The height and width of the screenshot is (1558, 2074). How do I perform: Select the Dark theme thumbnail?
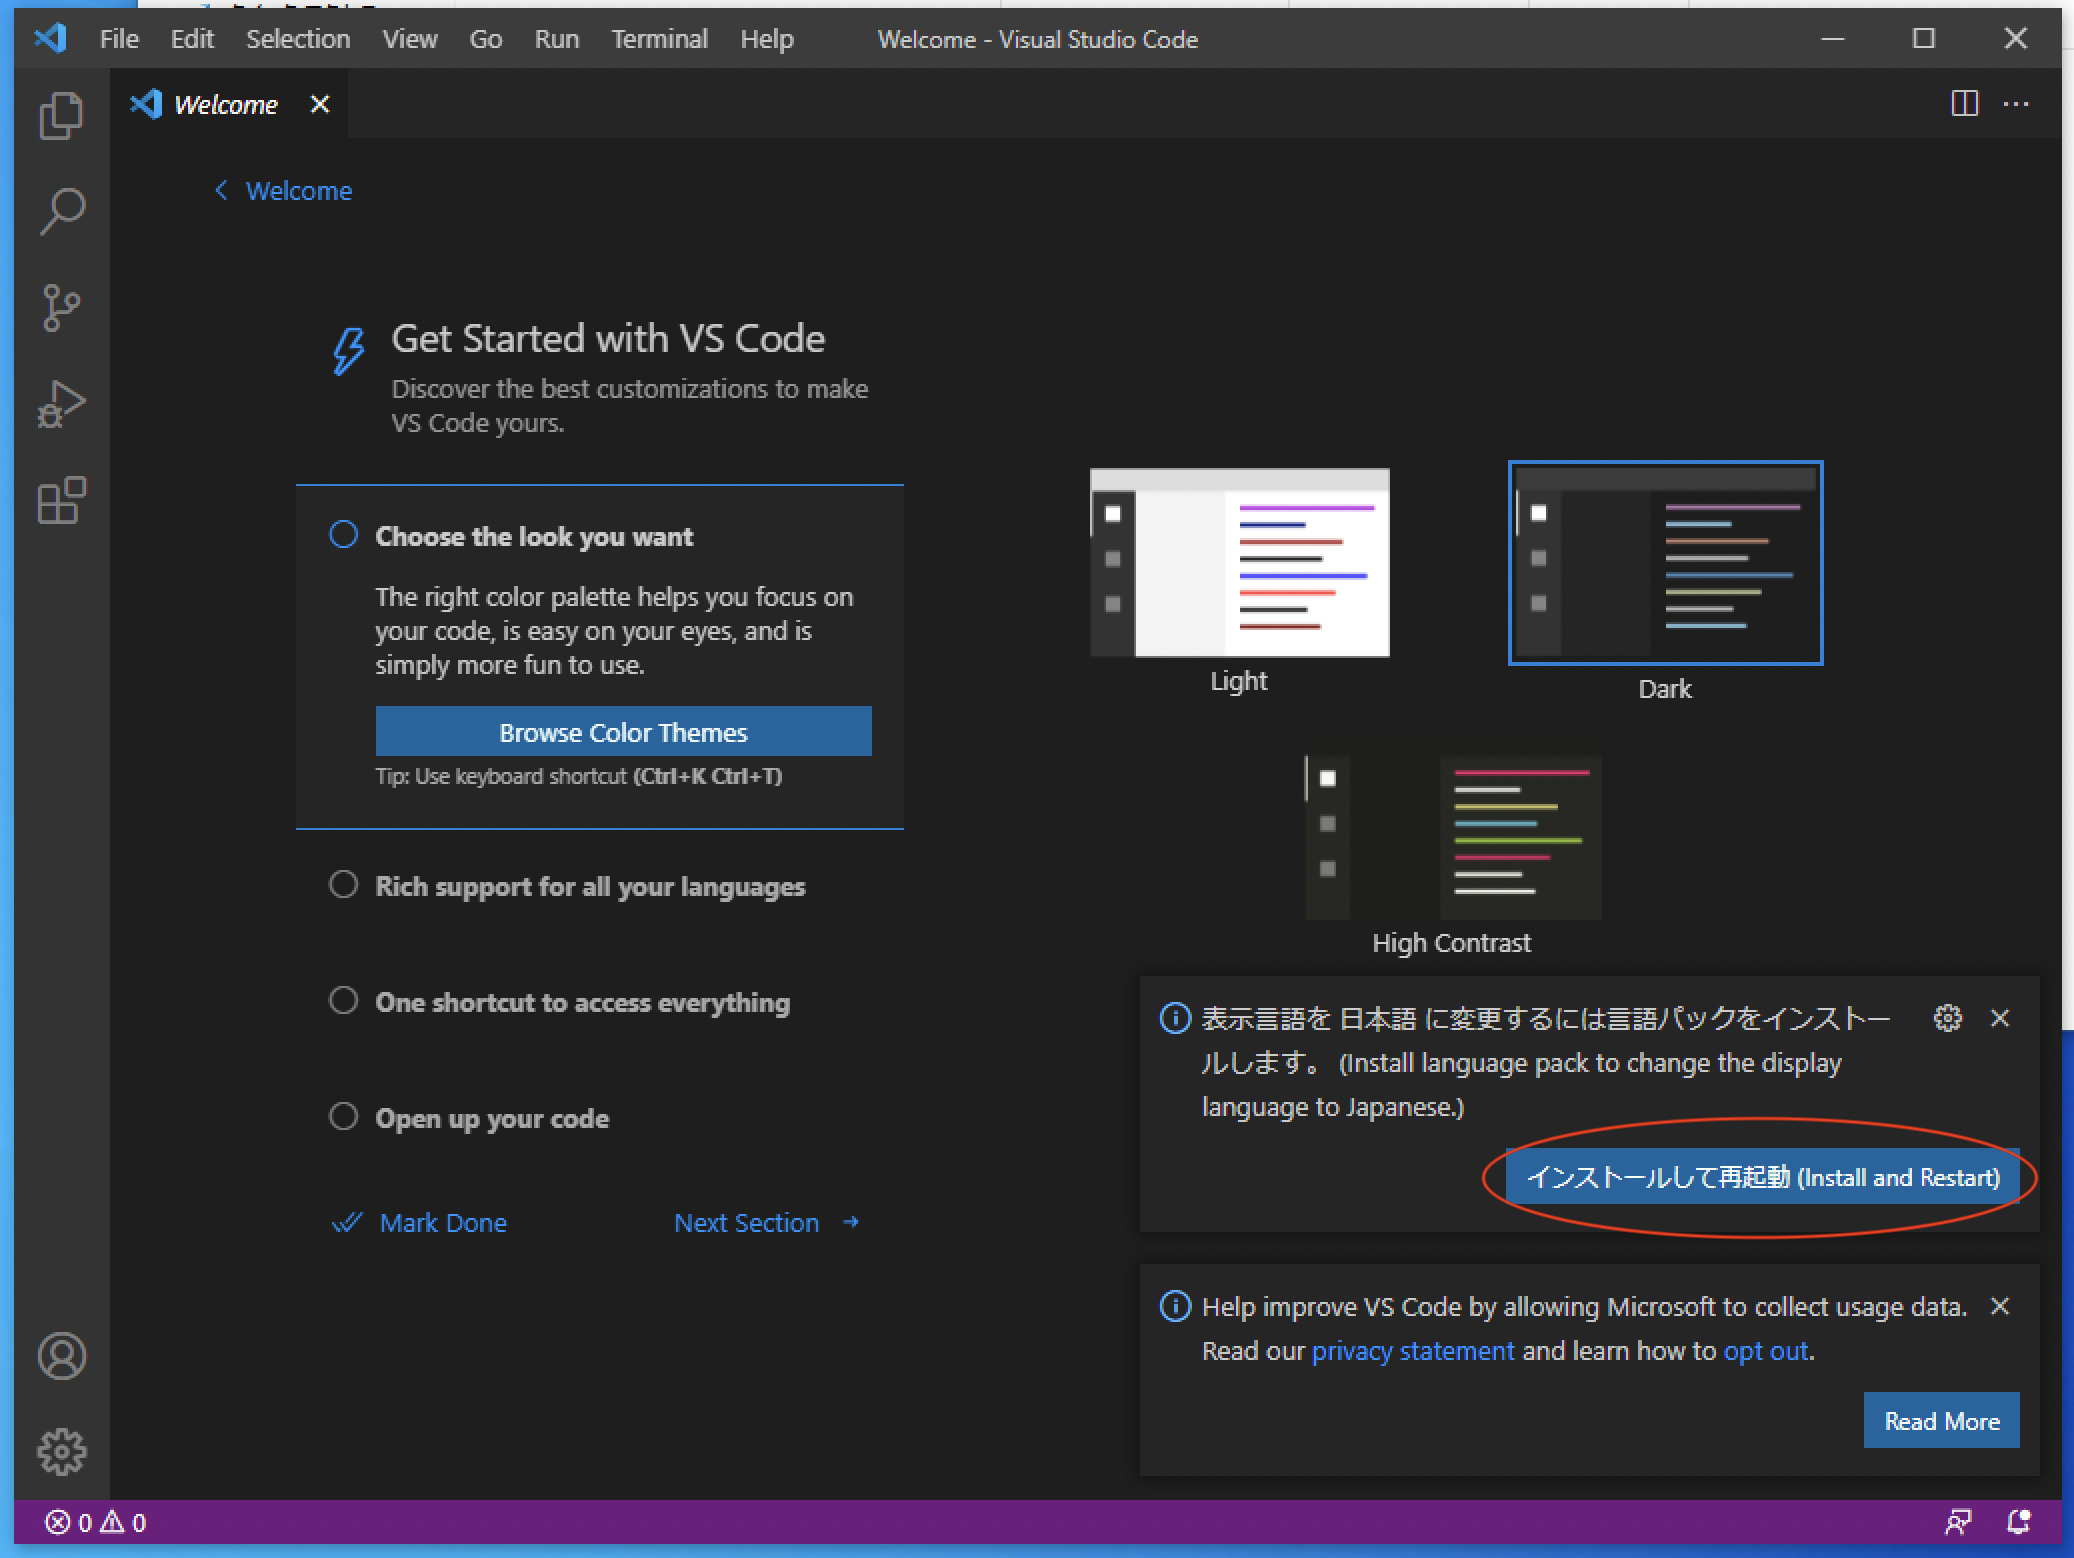[x=1665, y=563]
